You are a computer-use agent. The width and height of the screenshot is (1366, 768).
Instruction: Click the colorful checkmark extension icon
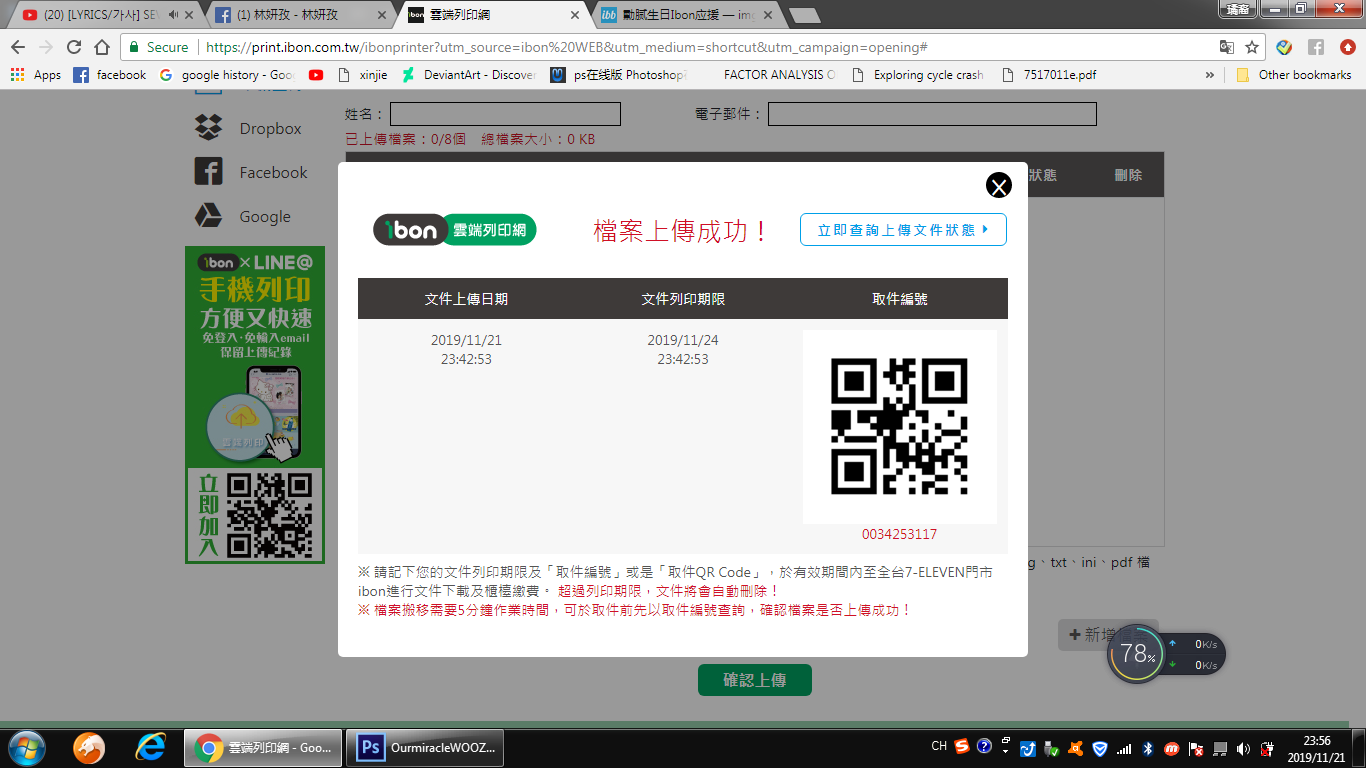pyautogui.click(x=1285, y=47)
